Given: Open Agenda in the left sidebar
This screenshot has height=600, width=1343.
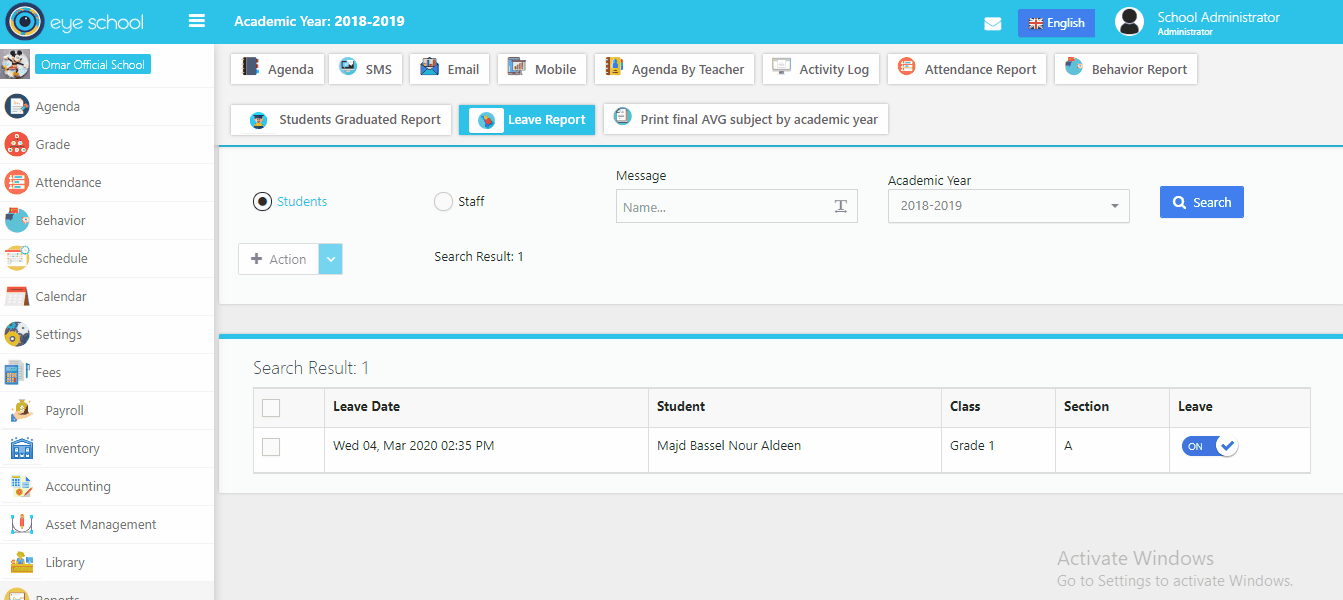Looking at the screenshot, I should coord(107,107).
